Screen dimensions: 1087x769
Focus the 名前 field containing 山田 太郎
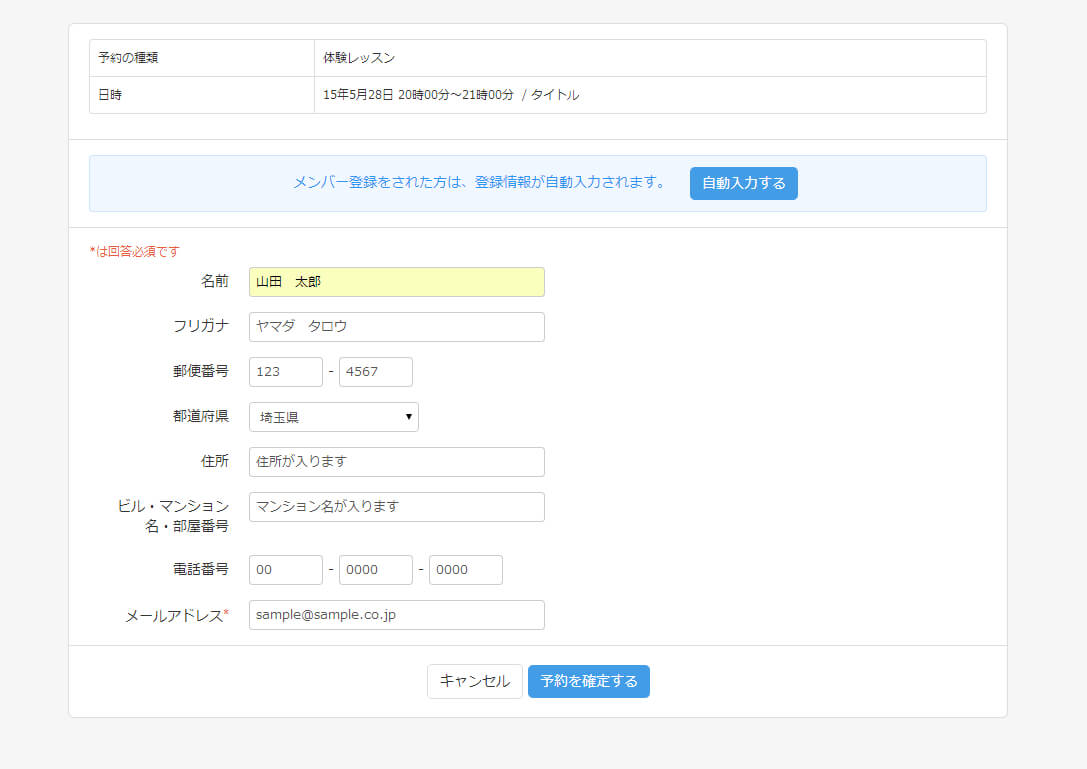[x=396, y=282]
